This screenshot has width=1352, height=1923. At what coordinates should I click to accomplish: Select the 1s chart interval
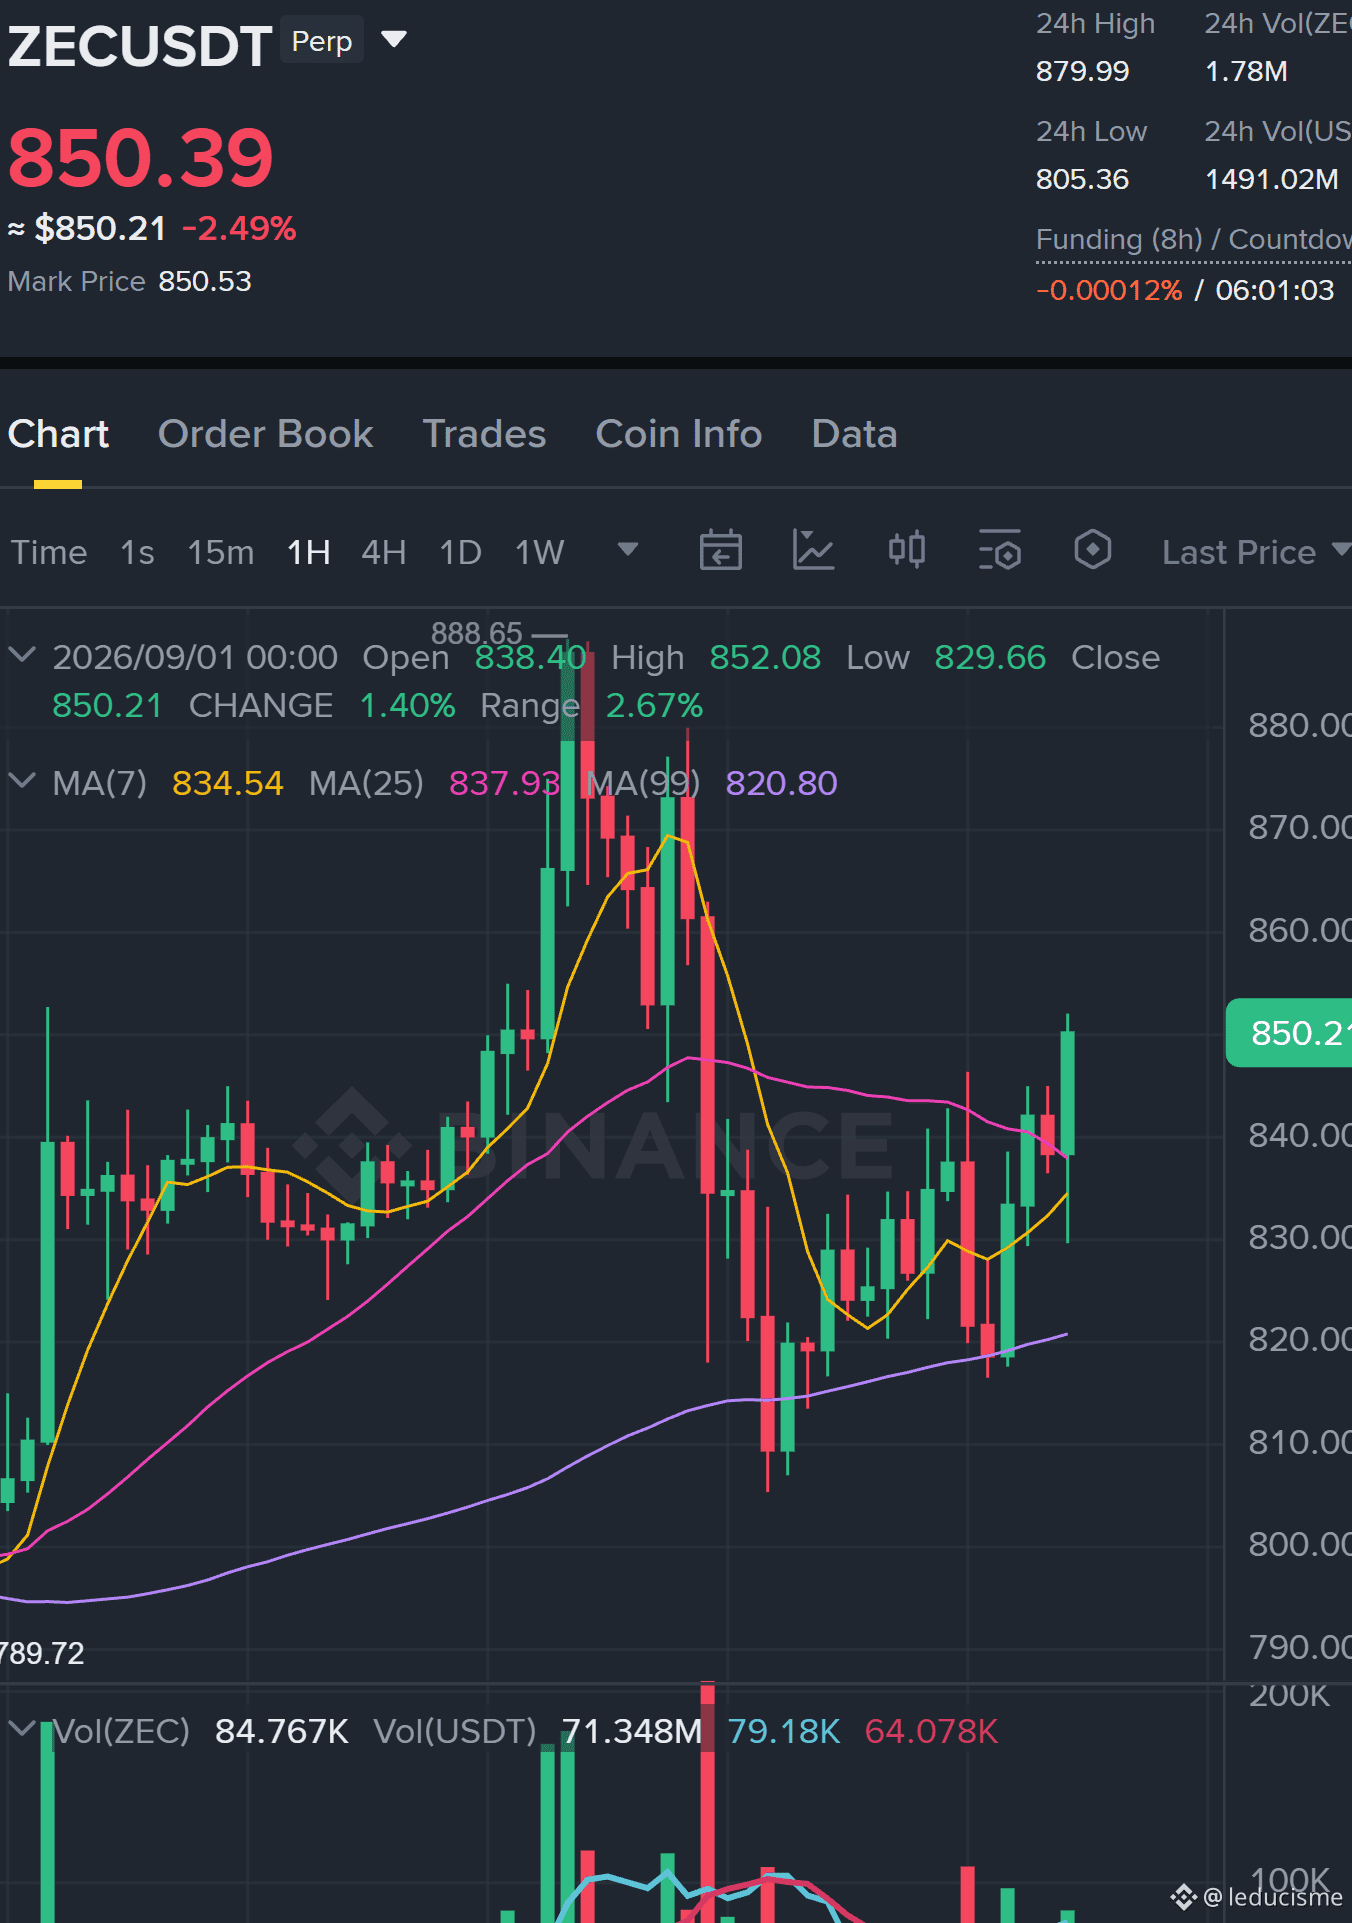pyautogui.click(x=137, y=552)
